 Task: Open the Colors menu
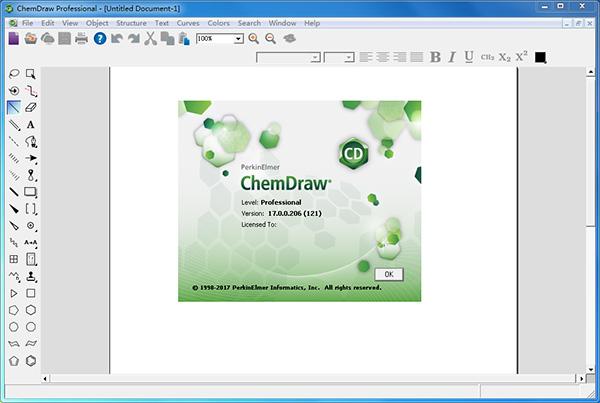coord(218,23)
